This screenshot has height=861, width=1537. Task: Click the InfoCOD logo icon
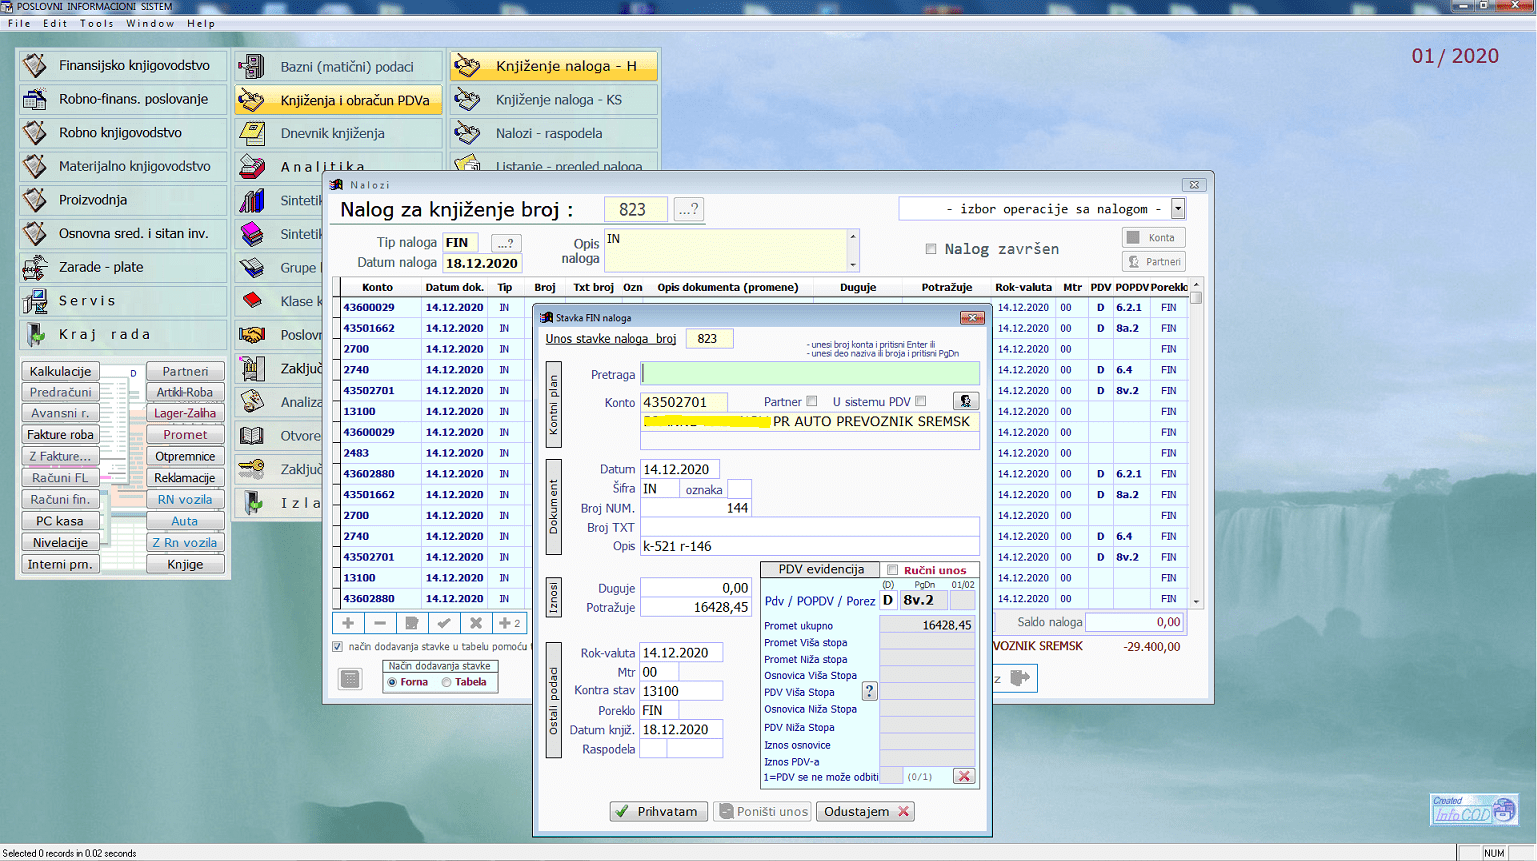(x=1474, y=809)
